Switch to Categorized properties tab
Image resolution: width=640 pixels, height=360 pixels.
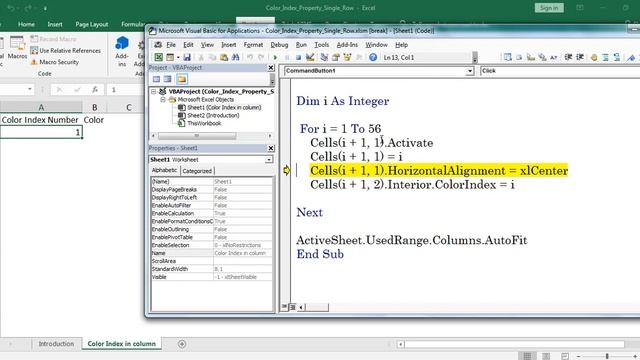pos(197,171)
